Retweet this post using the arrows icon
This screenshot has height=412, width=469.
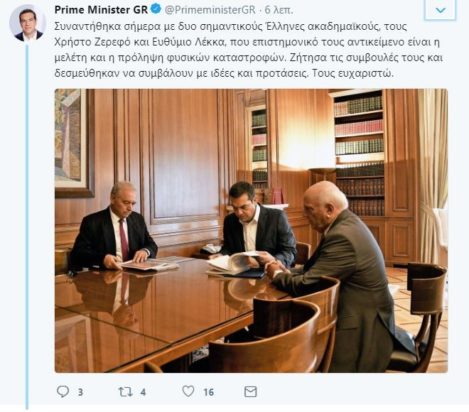pos(125,392)
